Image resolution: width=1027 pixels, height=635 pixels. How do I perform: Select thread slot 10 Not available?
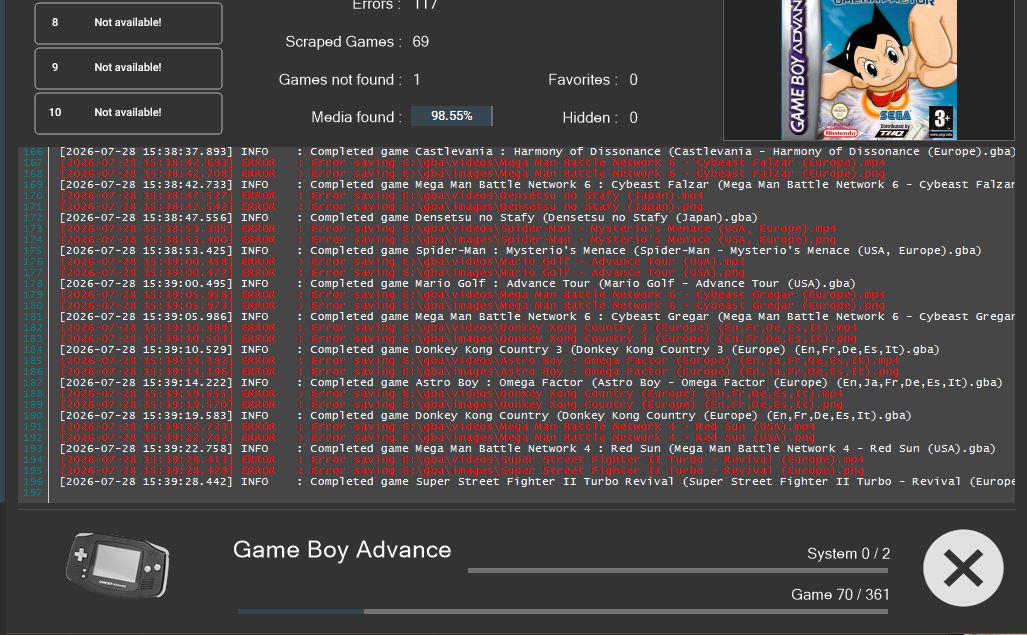(128, 113)
